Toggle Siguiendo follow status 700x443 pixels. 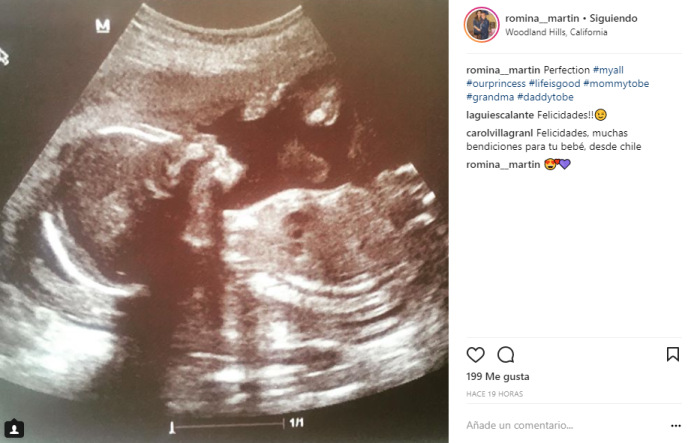coord(613,18)
